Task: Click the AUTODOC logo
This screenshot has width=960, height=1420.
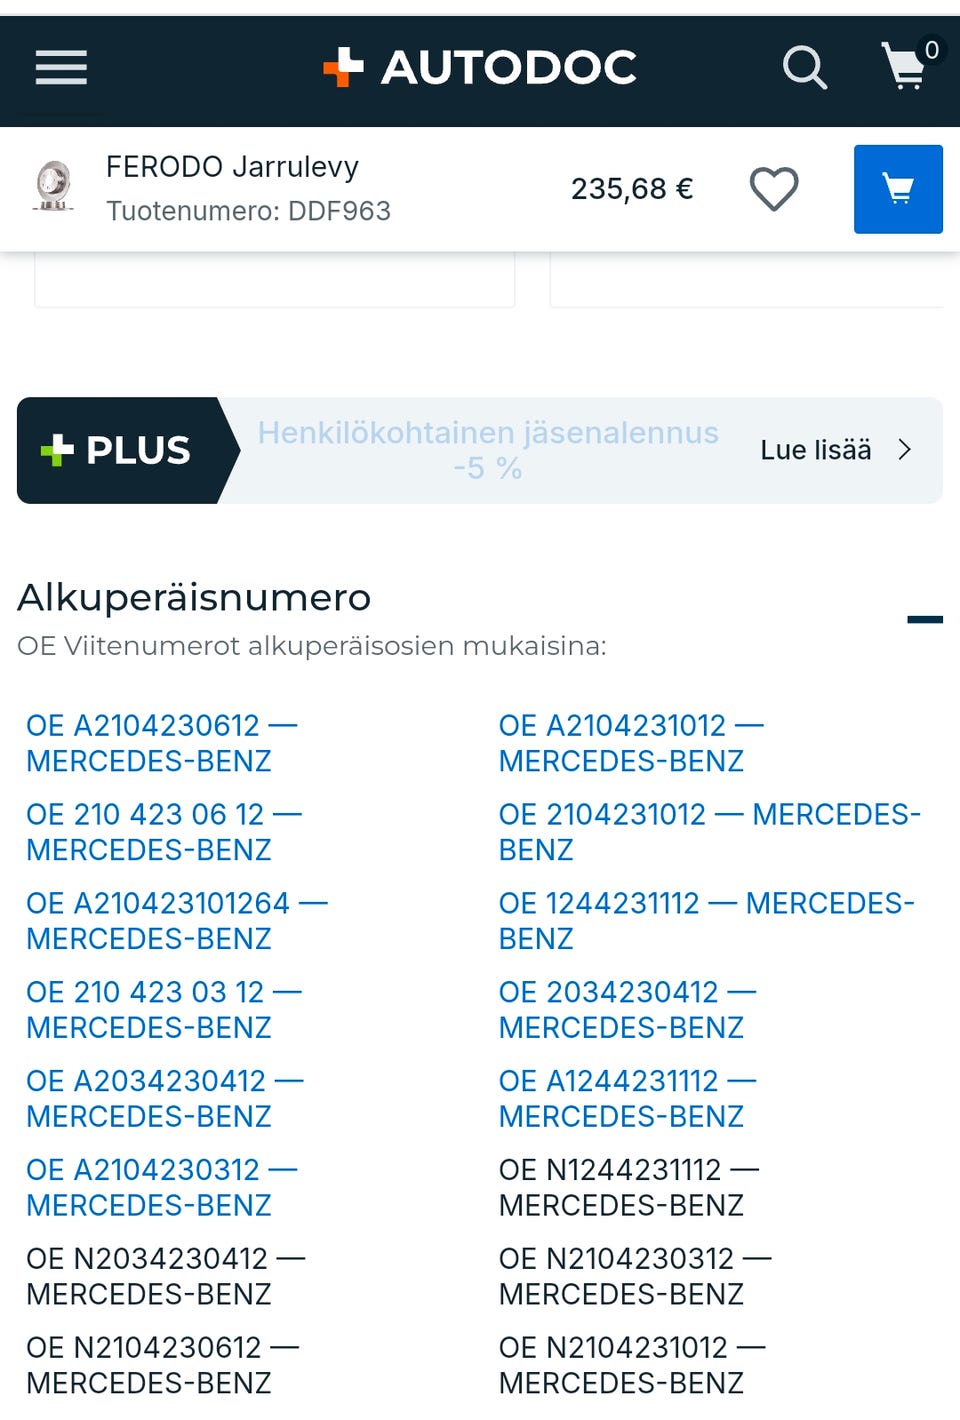Action: [480, 68]
